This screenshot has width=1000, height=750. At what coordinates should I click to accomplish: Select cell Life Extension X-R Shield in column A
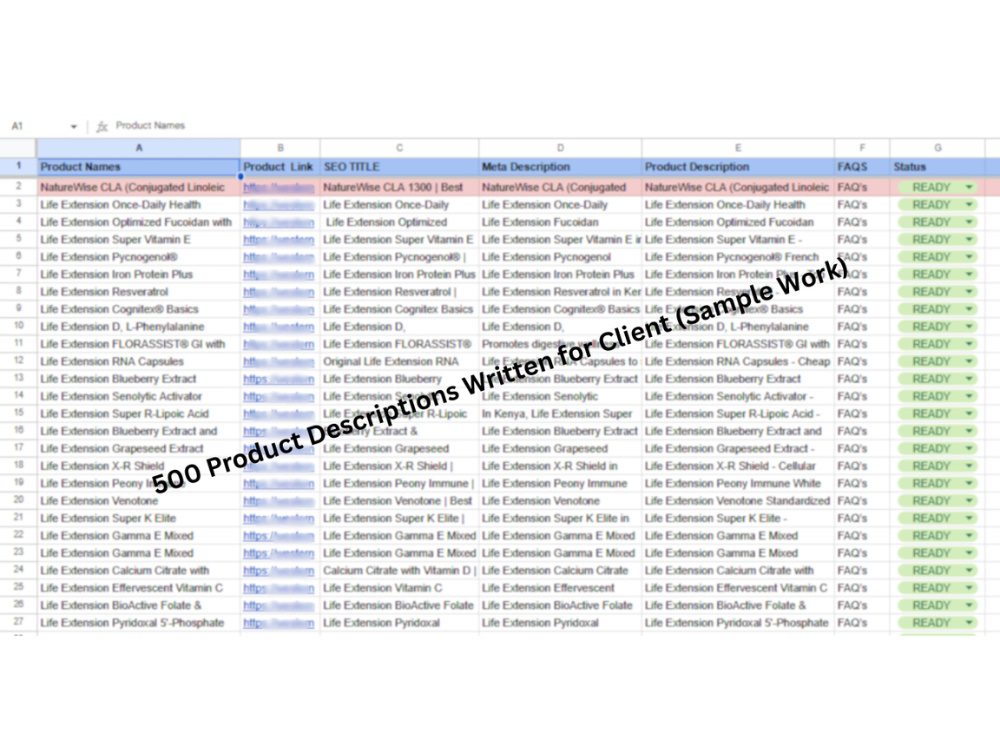(x=138, y=466)
